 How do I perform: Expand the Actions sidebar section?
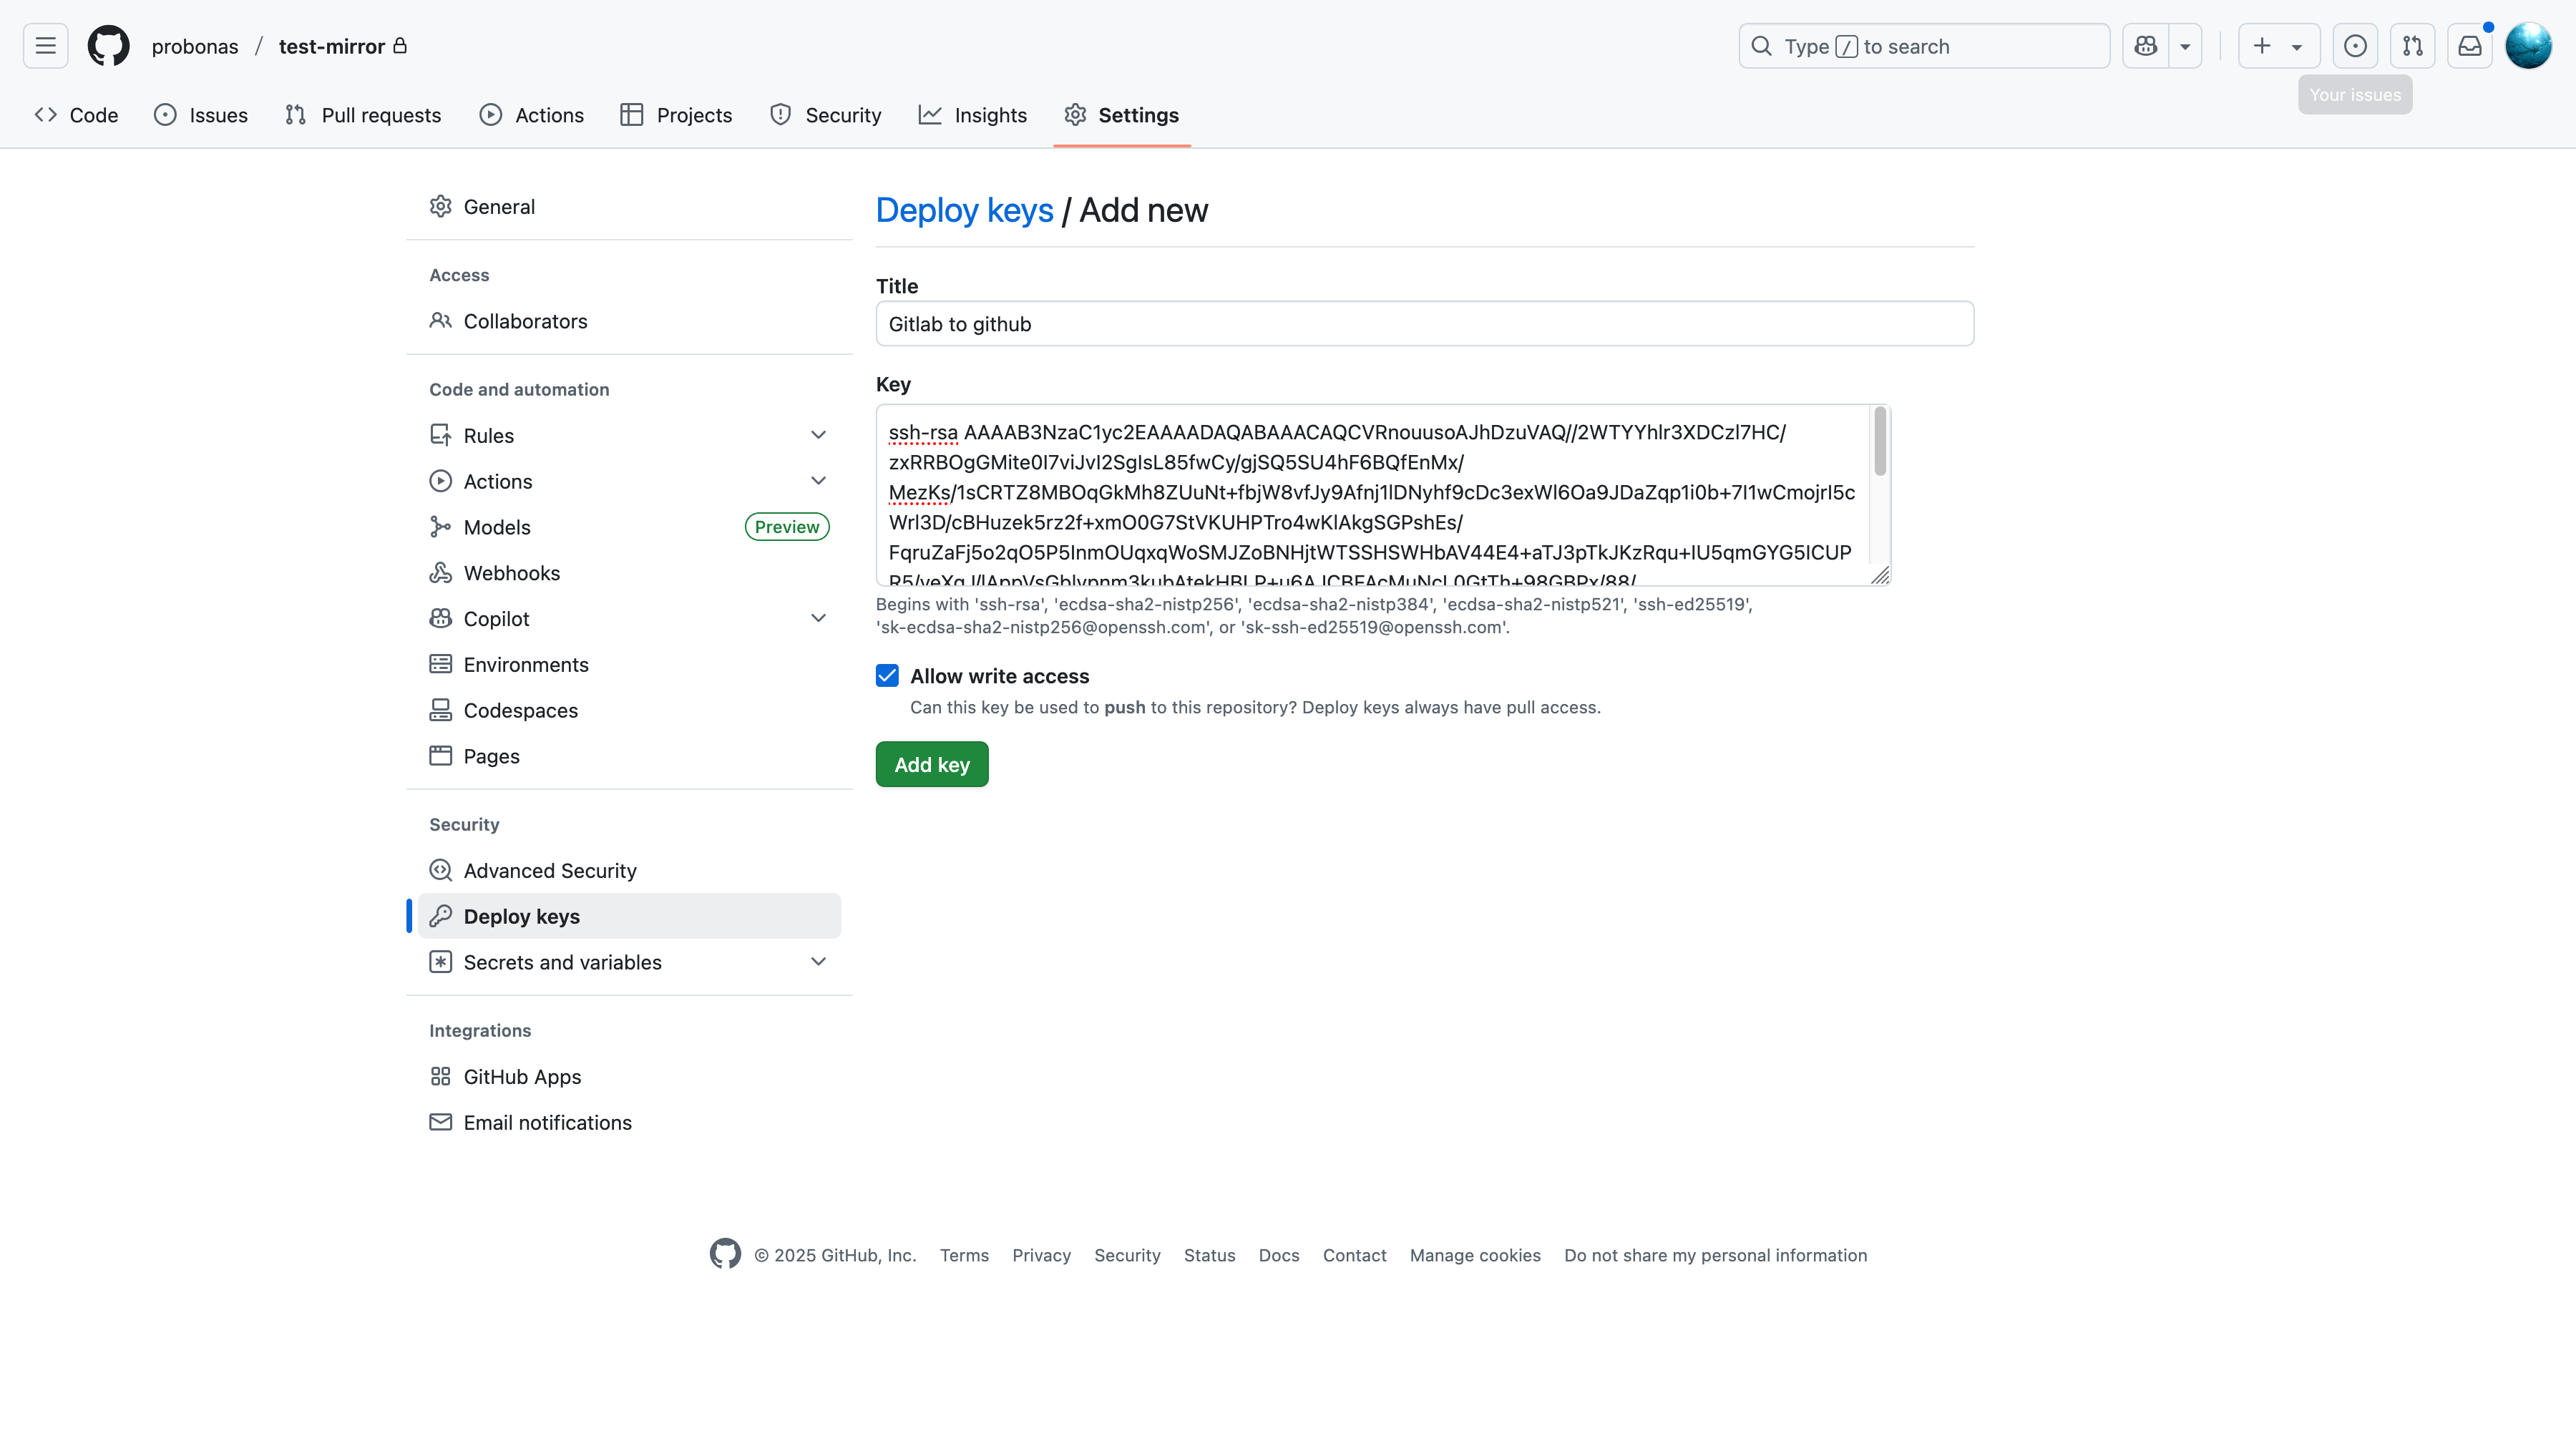pyautogui.click(x=818, y=481)
